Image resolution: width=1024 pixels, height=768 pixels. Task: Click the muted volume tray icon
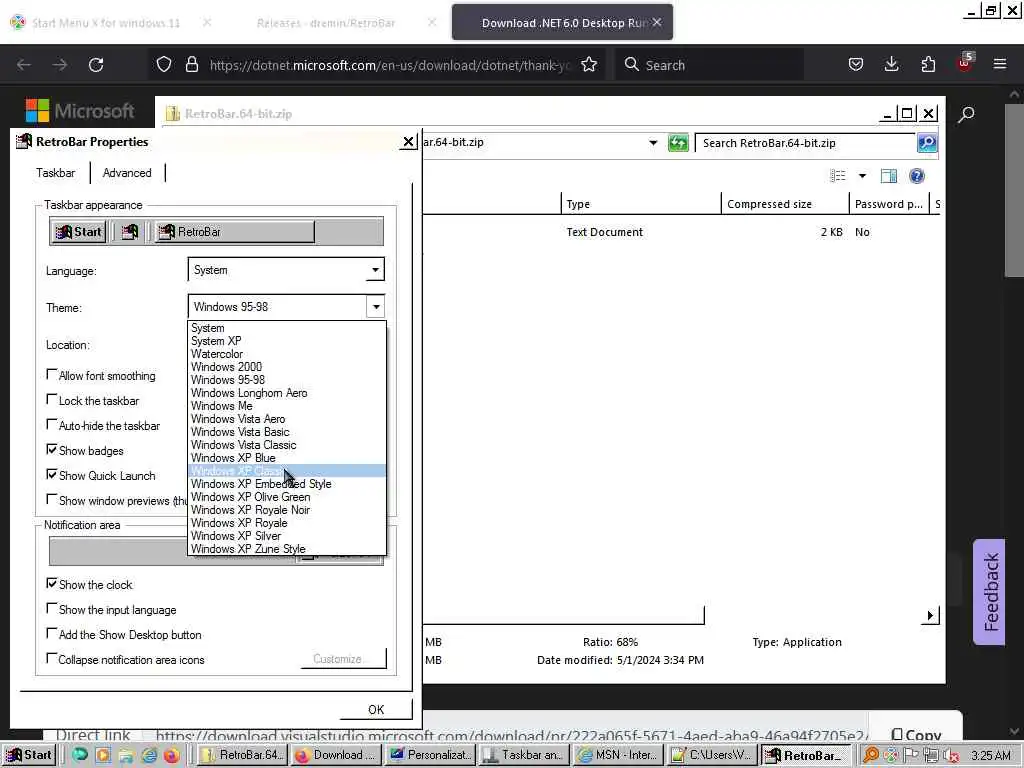(x=952, y=756)
